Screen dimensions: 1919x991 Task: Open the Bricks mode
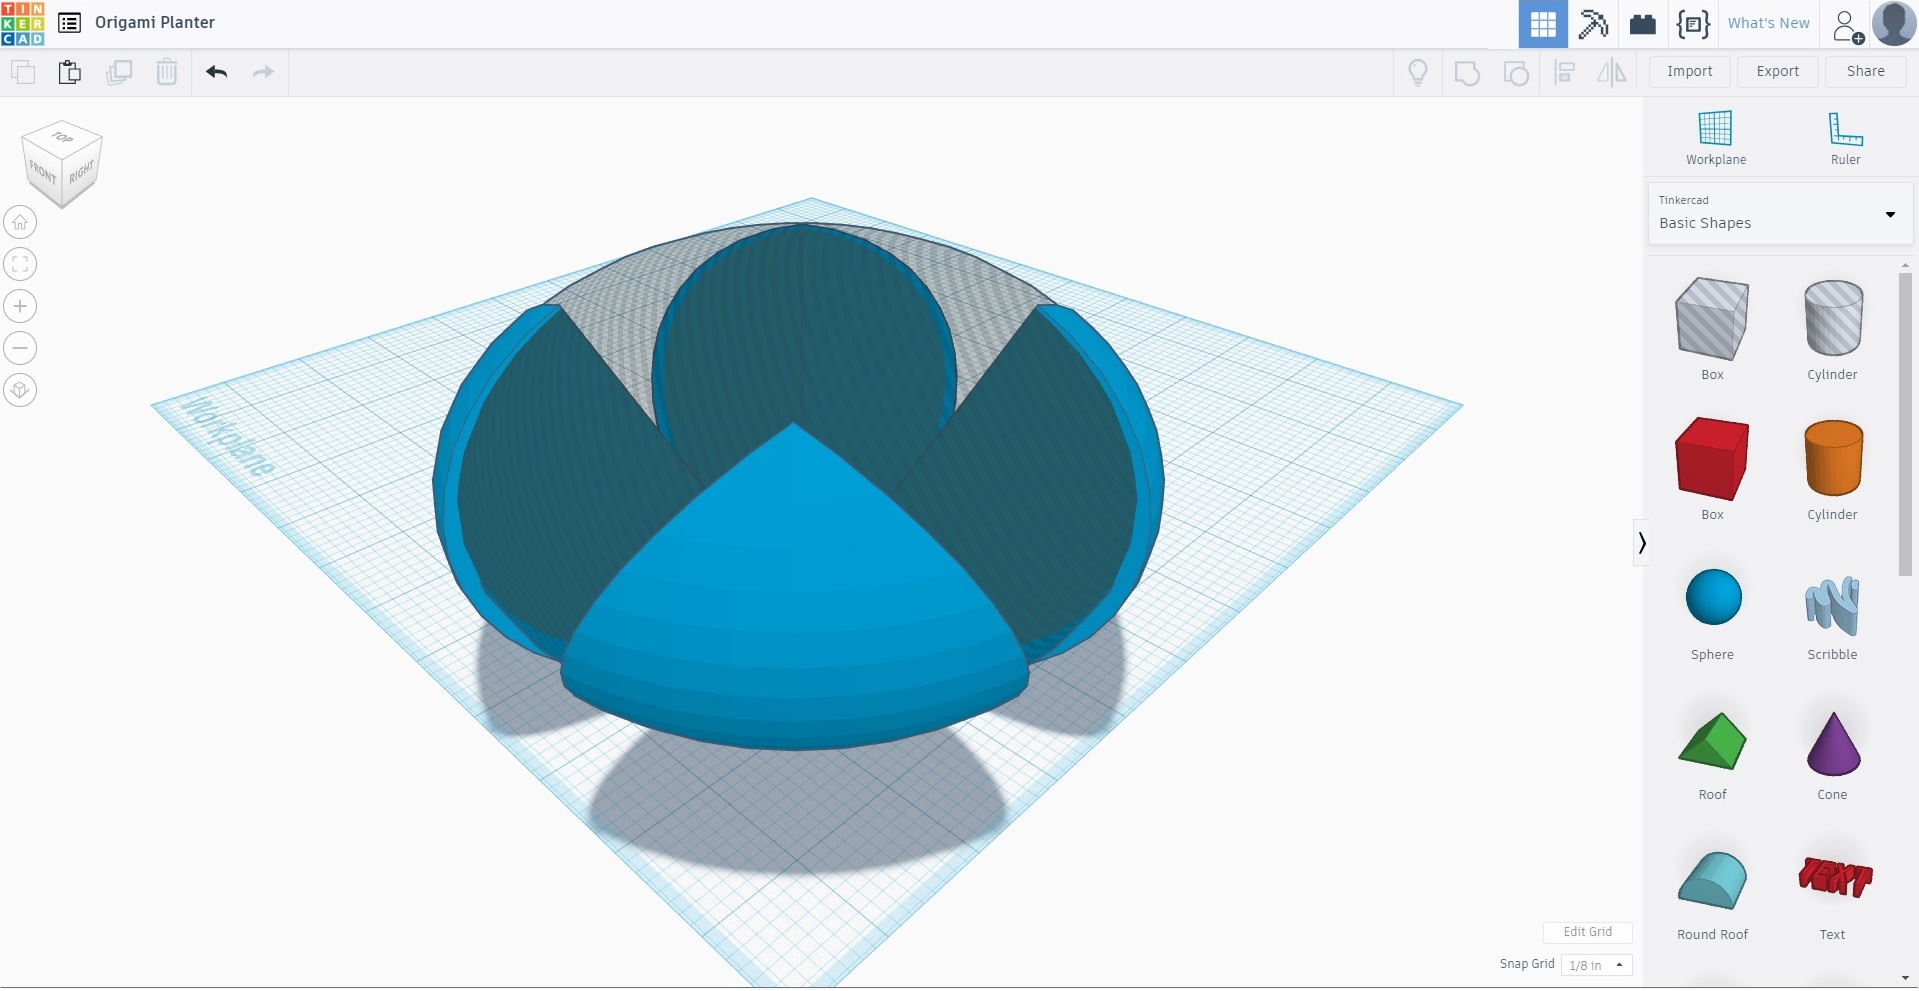(1643, 24)
